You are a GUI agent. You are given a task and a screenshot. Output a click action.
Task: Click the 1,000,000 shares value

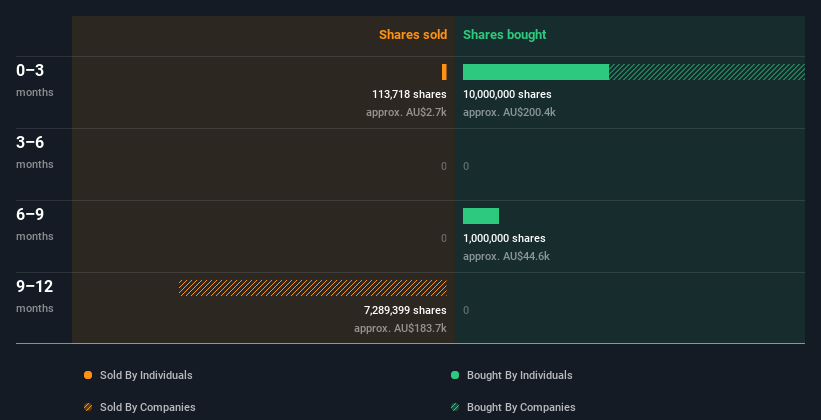pos(504,238)
